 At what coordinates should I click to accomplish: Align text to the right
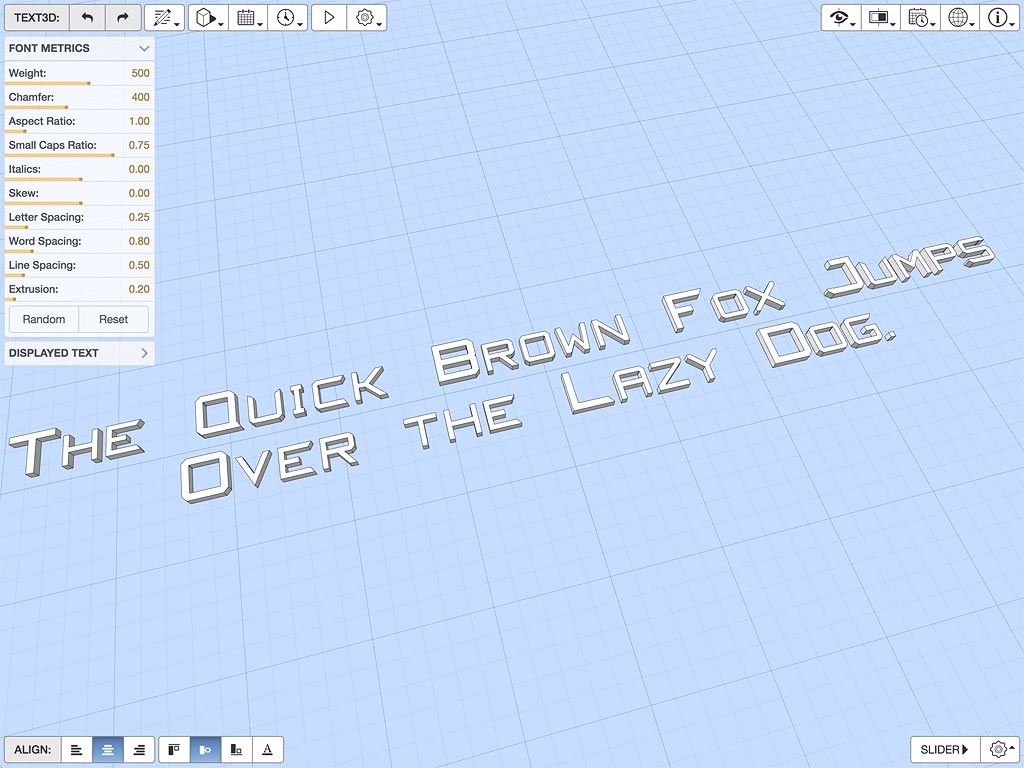tap(139, 750)
